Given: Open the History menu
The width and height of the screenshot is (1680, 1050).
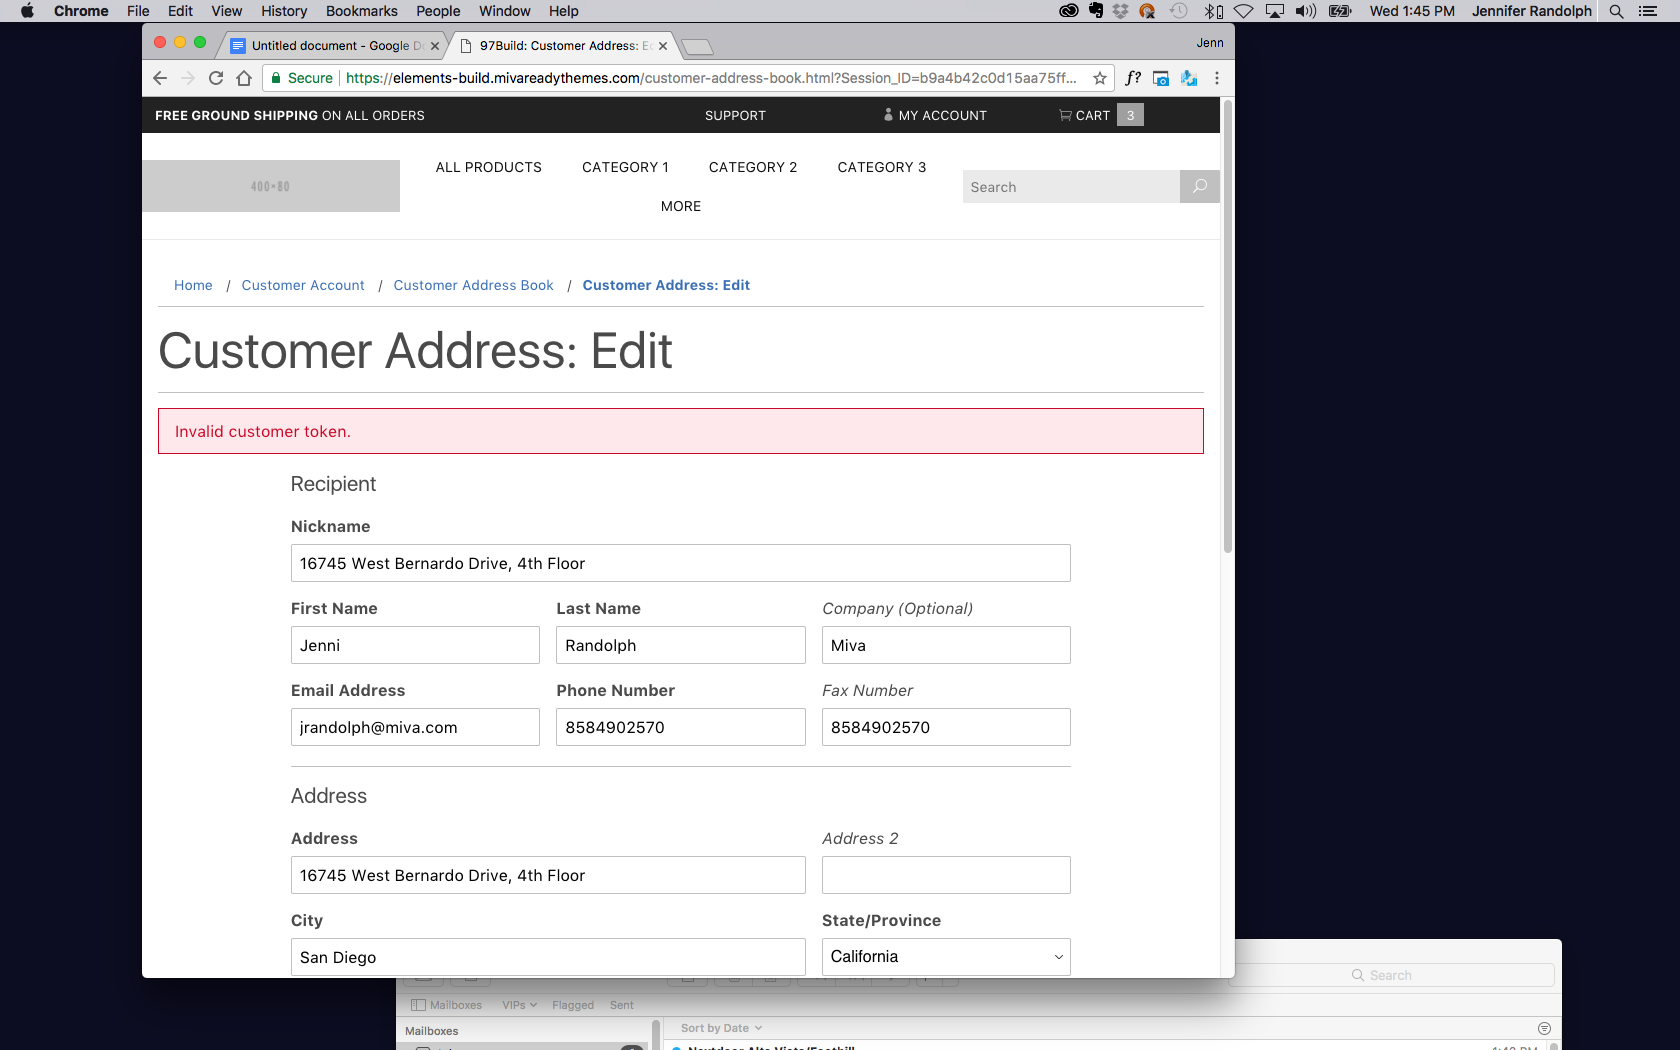Looking at the screenshot, I should pos(284,11).
